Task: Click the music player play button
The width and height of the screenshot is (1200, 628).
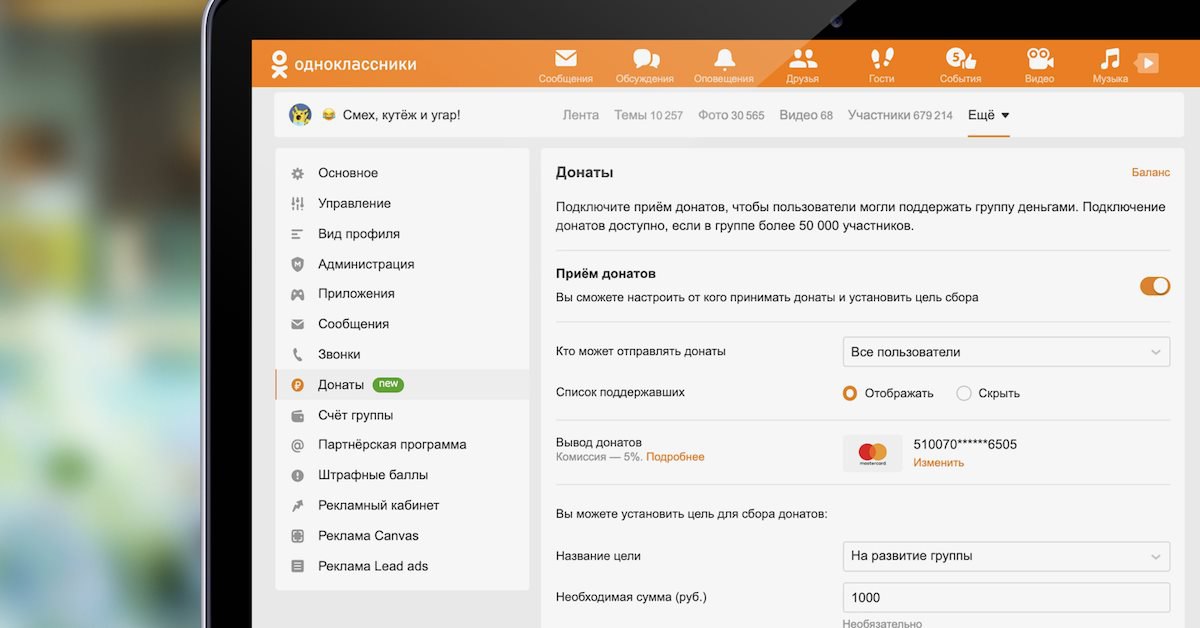Action: pos(1148,63)
